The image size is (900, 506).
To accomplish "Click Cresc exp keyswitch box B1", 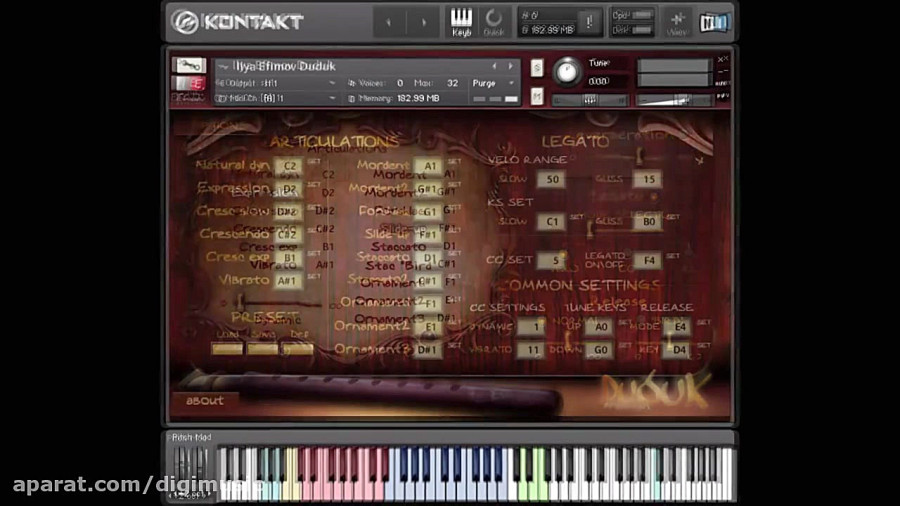I will click(x=289, y=258).
